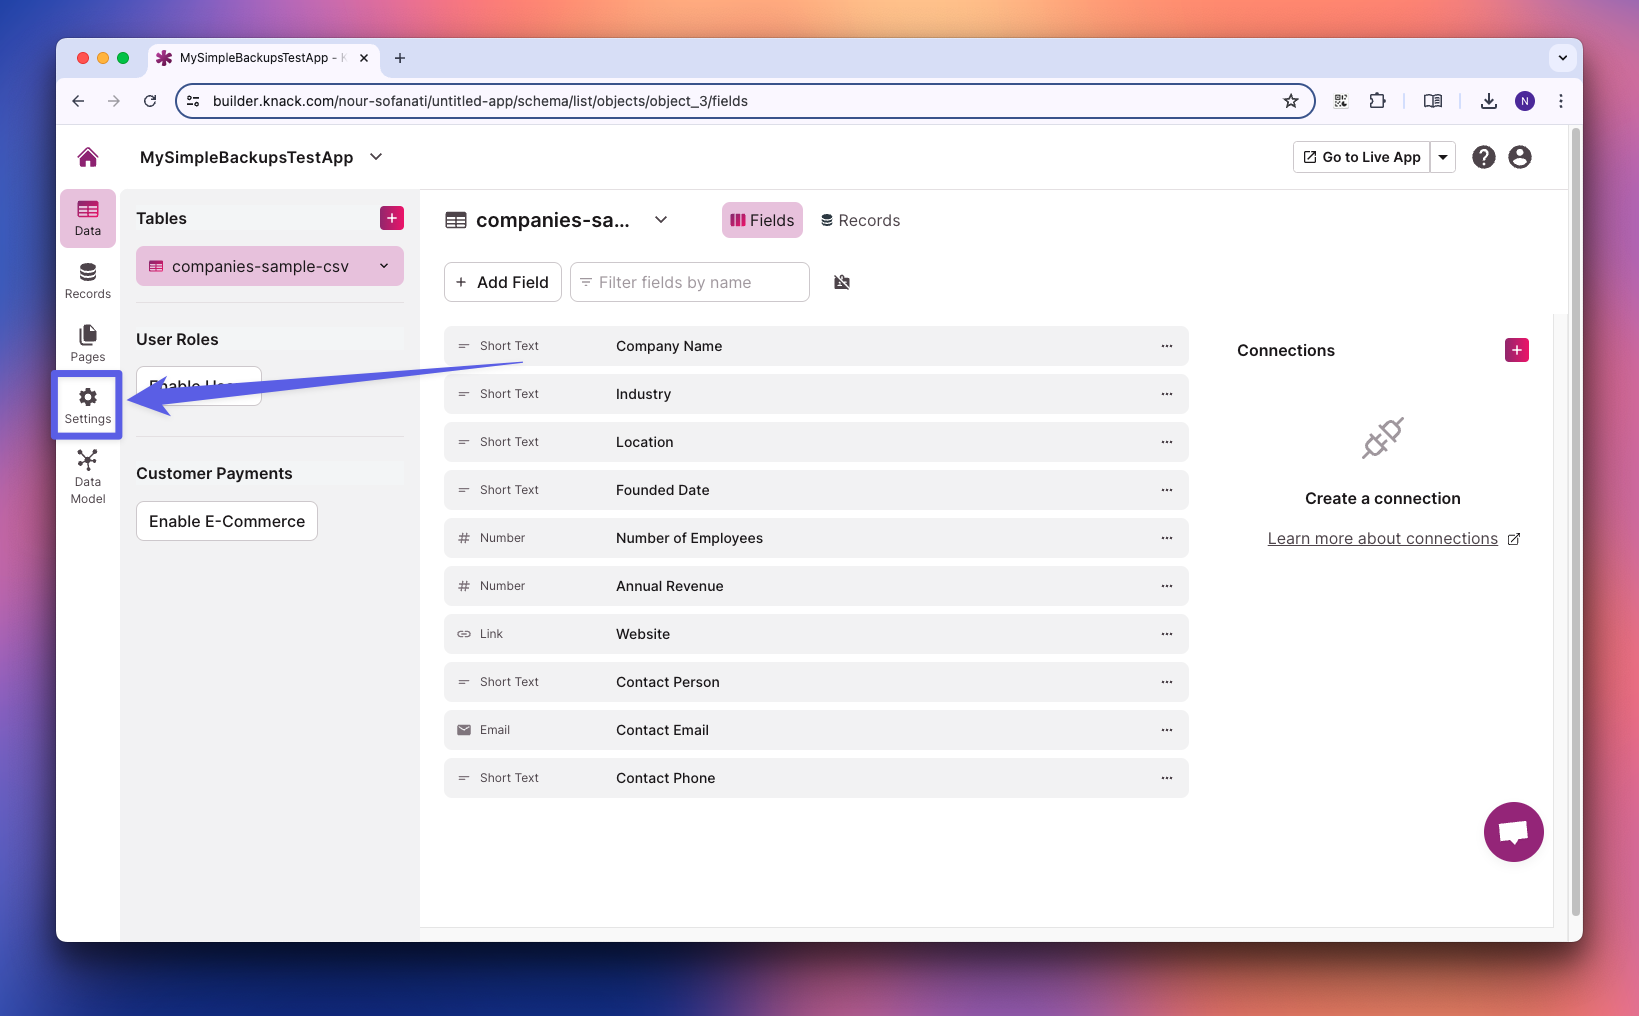Open Learn more about connections link
This screenshot has width=1639, height=1016.
click(1382, 538)
